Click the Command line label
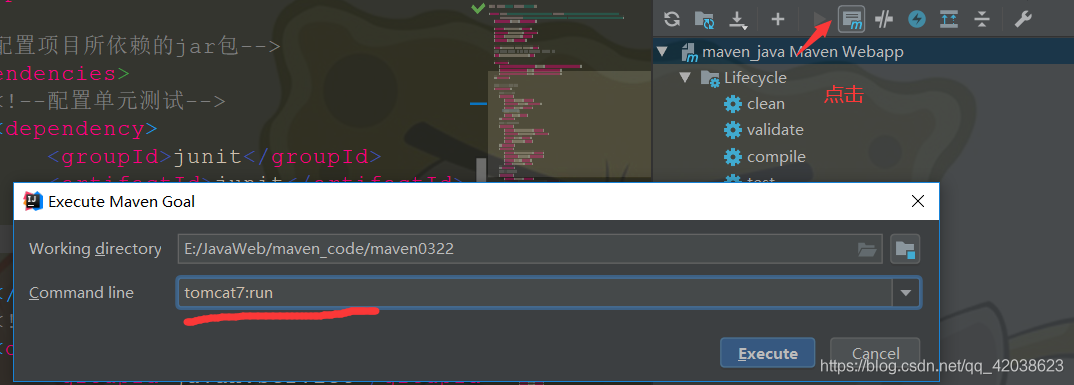 (x=82, y=293)
